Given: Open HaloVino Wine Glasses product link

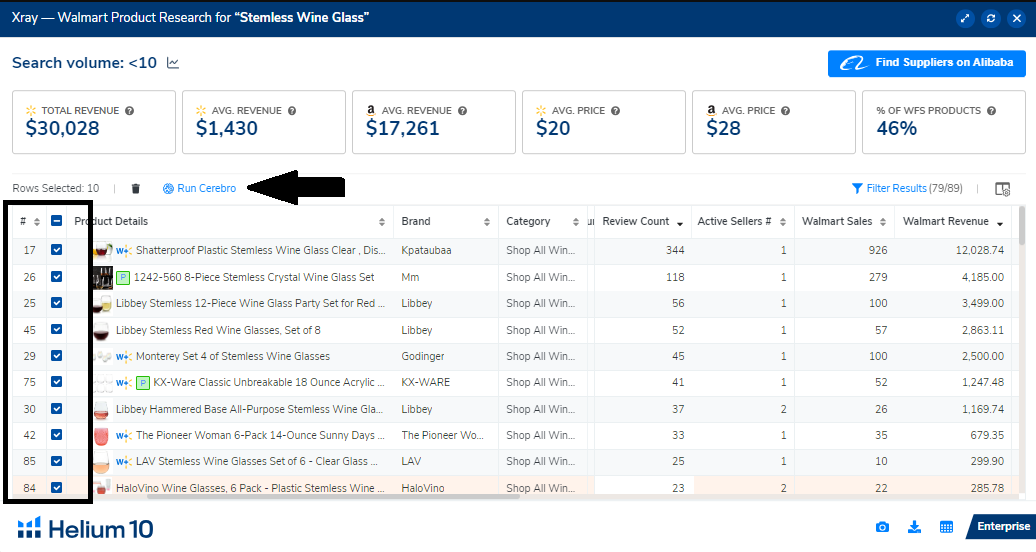Looking at the screenshot, I should 250,488.
